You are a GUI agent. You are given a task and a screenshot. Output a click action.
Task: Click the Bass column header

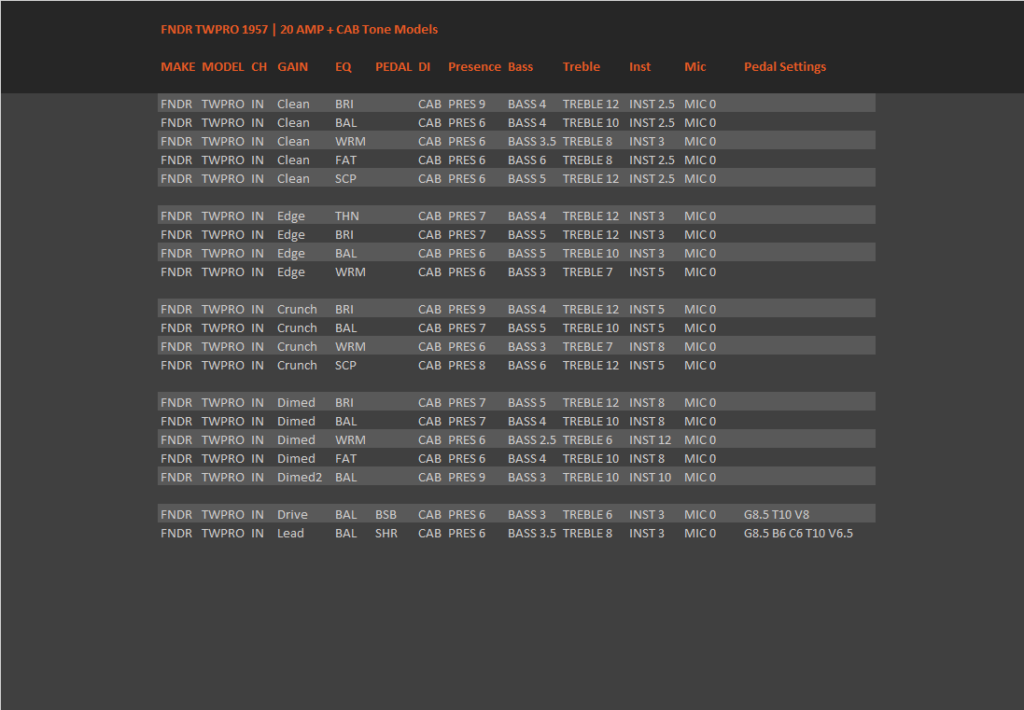[x=520, y=67]
